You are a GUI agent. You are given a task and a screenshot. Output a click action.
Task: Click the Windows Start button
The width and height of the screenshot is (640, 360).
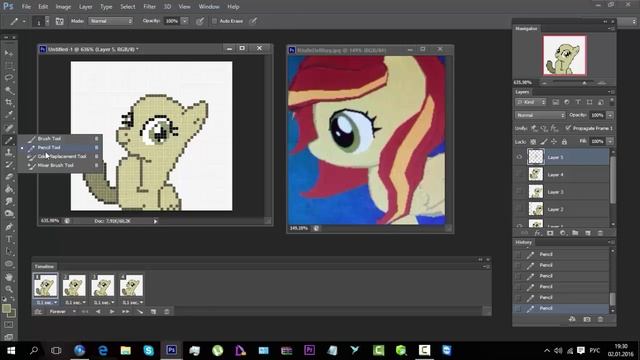click(11, 350)
